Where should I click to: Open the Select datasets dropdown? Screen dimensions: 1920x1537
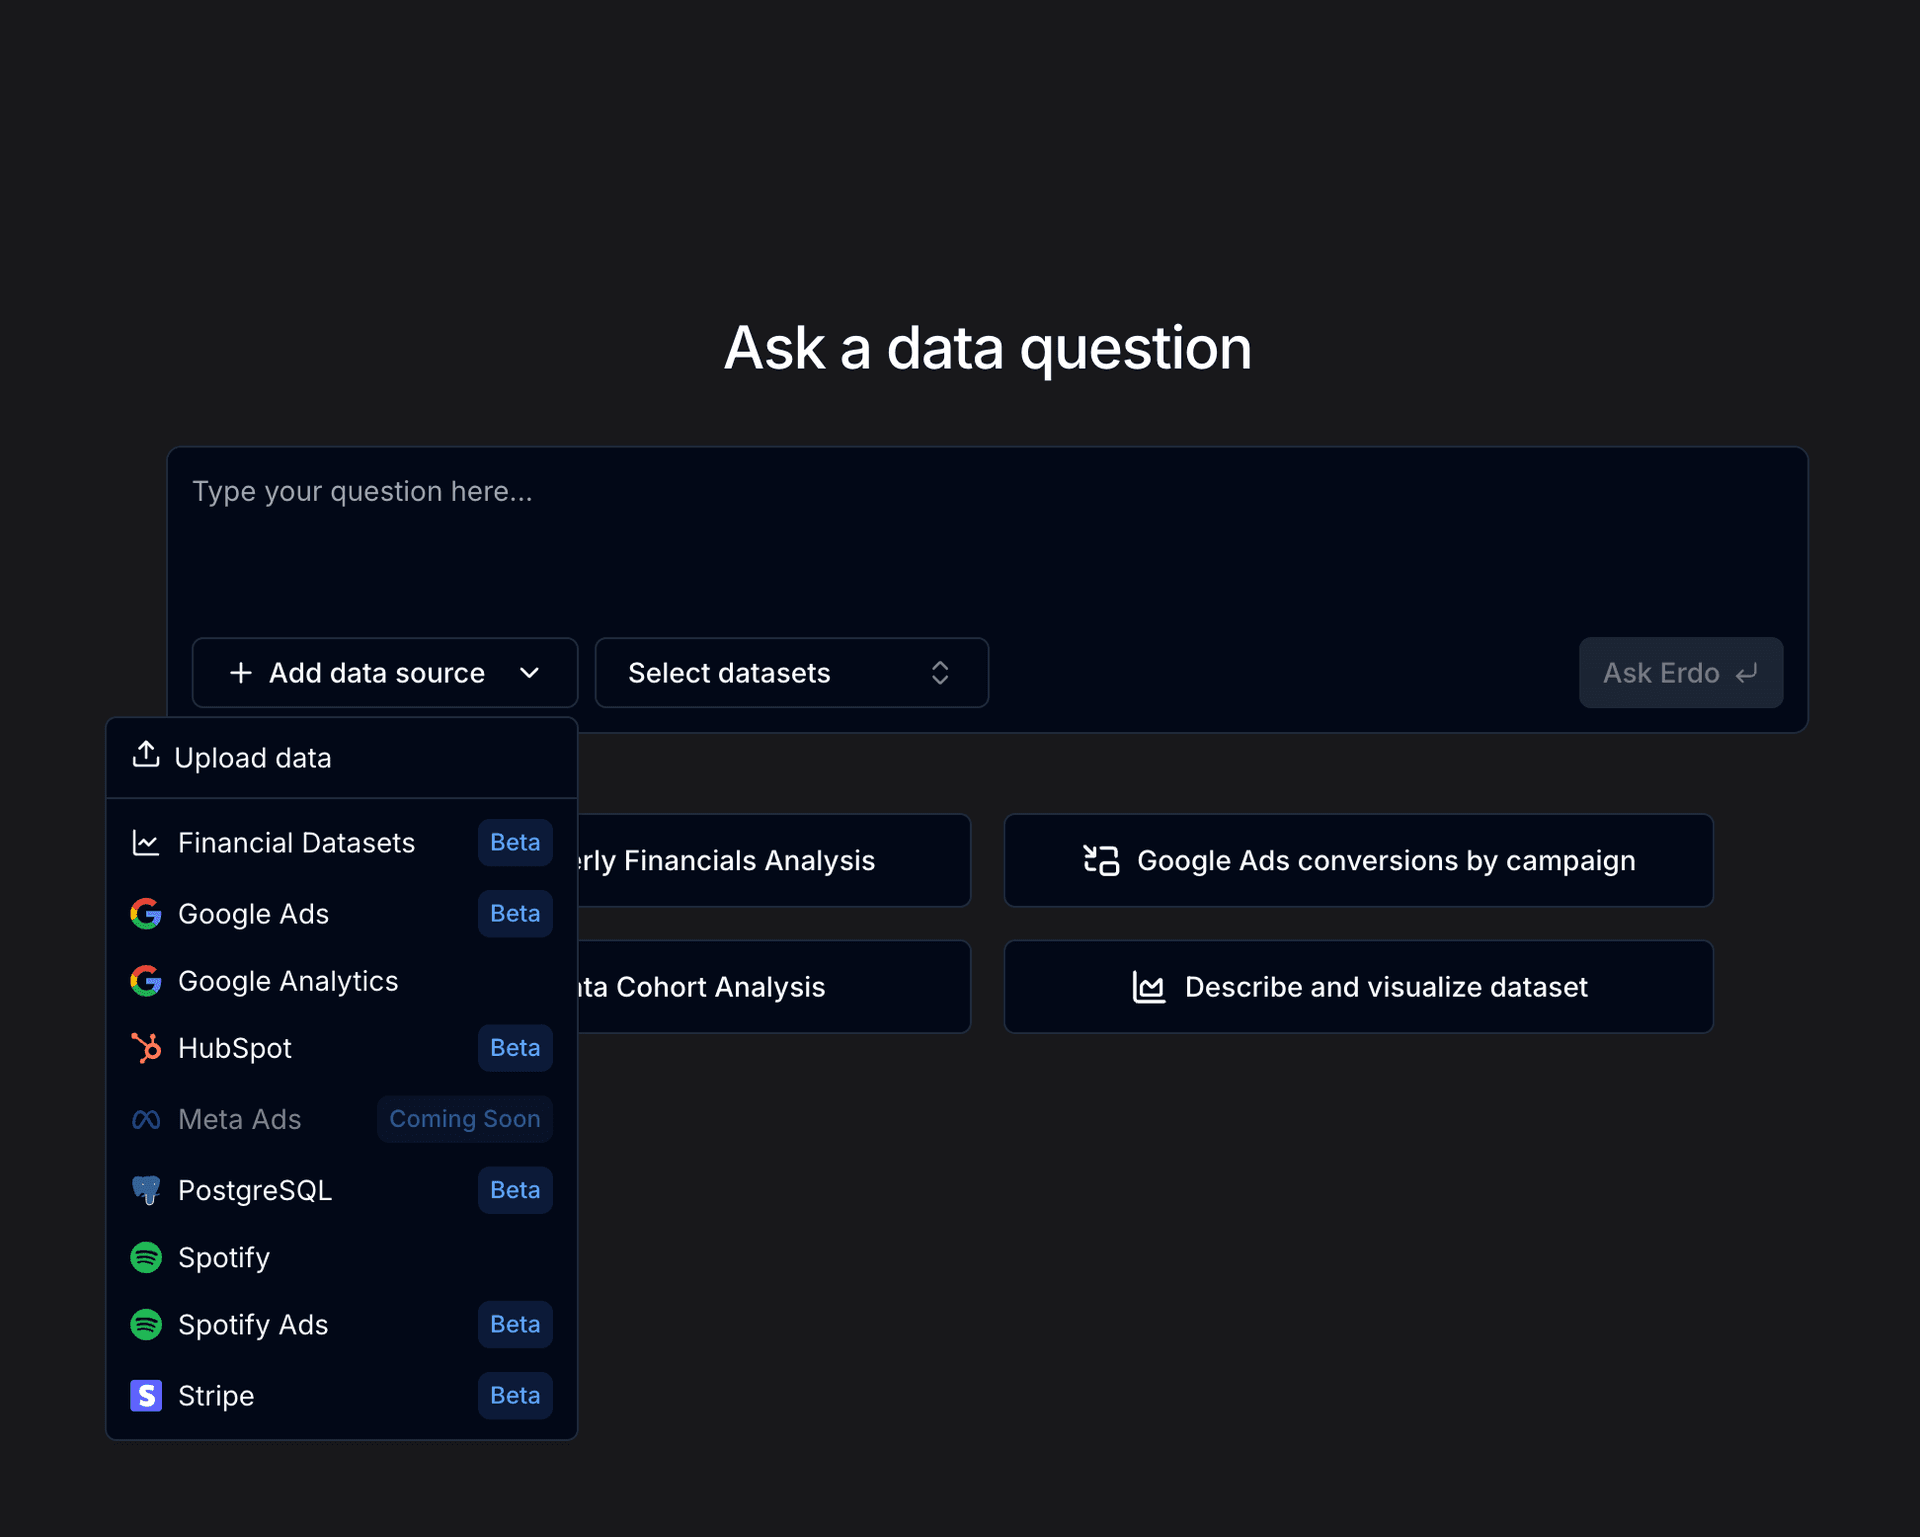[791, 672]
